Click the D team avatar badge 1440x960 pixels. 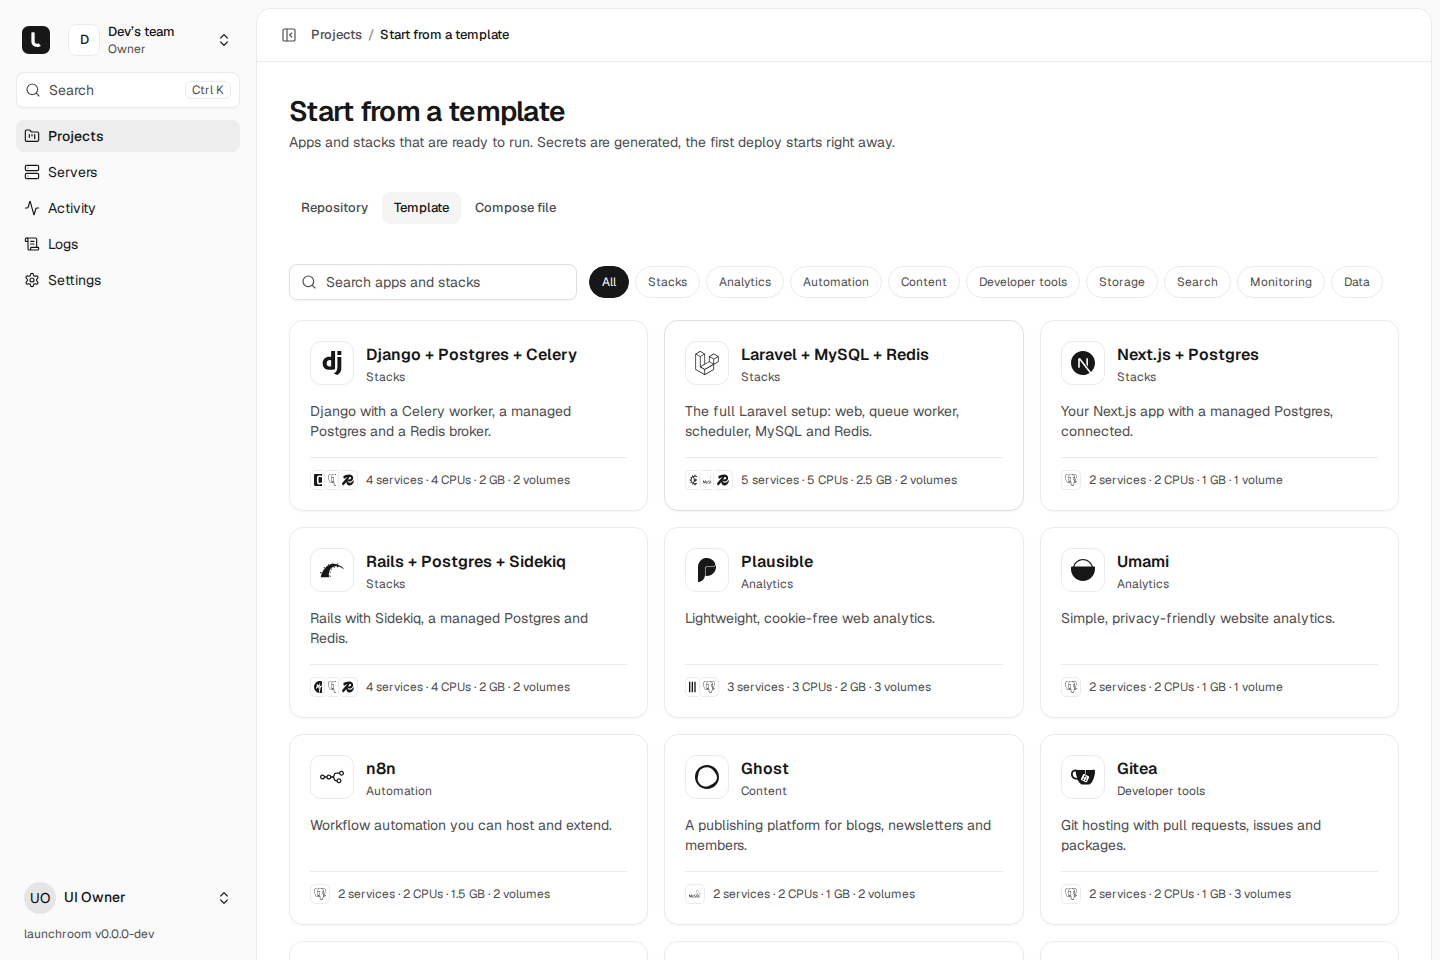click(84, 40)
